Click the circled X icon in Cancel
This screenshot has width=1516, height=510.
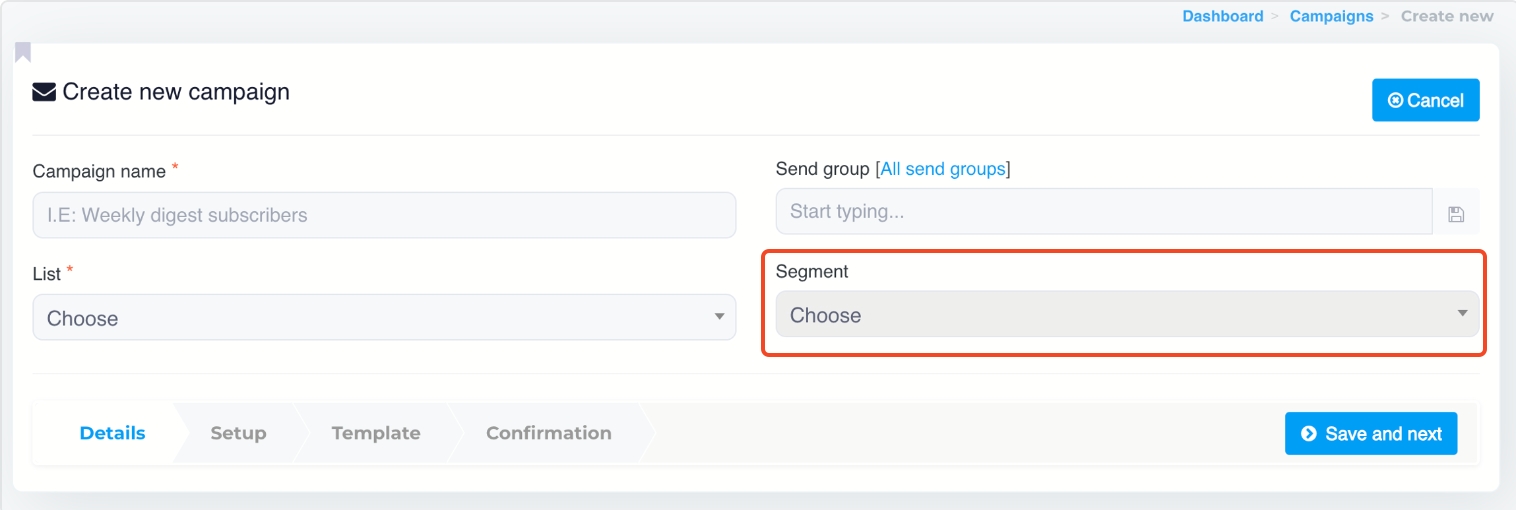coord(1394,100)
